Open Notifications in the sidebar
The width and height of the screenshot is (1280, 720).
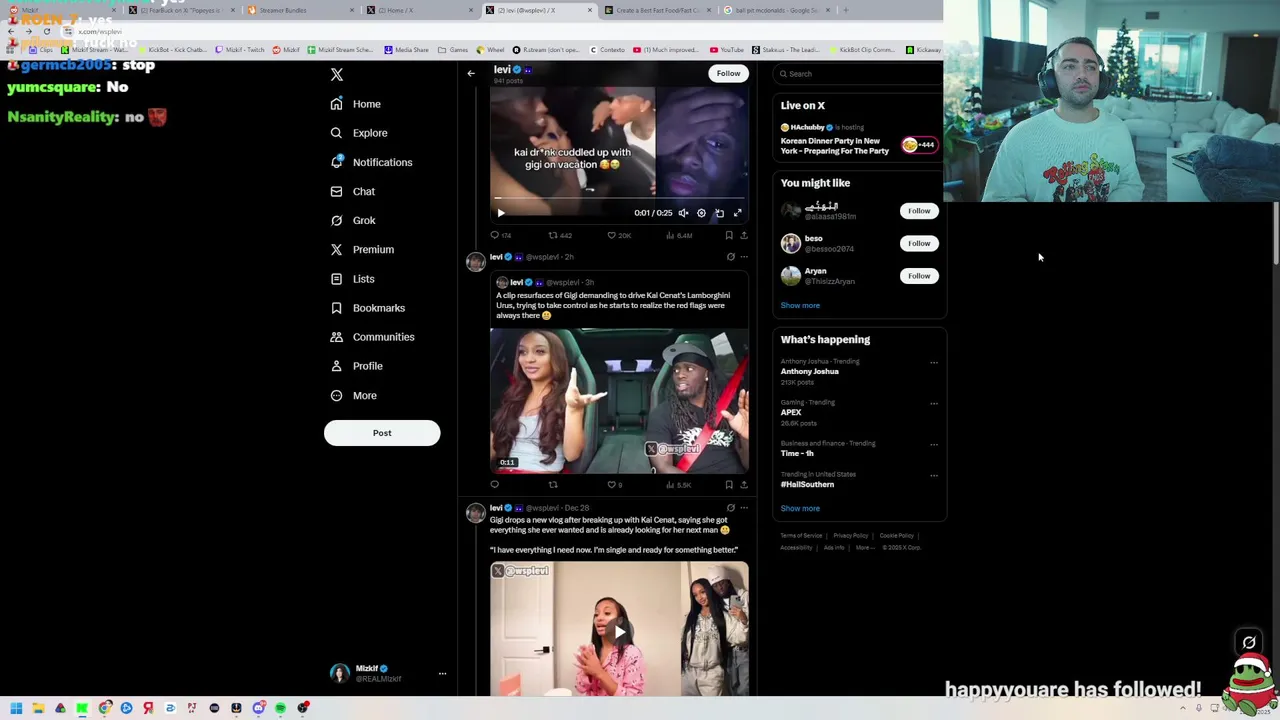(x=370, y=162)
